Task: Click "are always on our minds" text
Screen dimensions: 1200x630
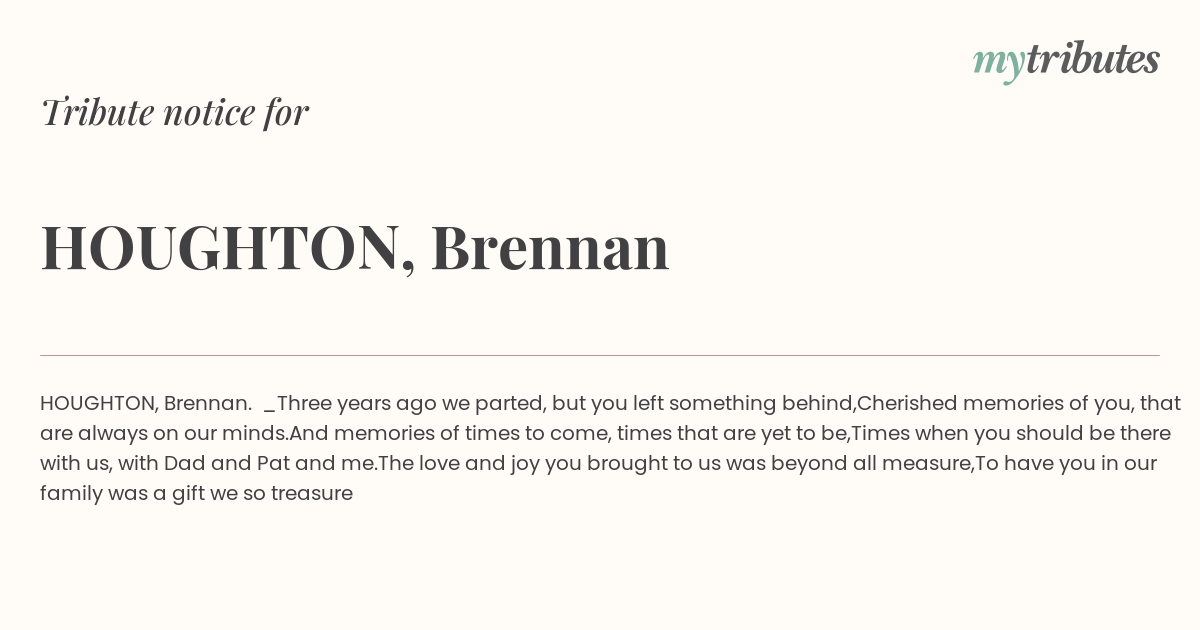Action: 163,433
